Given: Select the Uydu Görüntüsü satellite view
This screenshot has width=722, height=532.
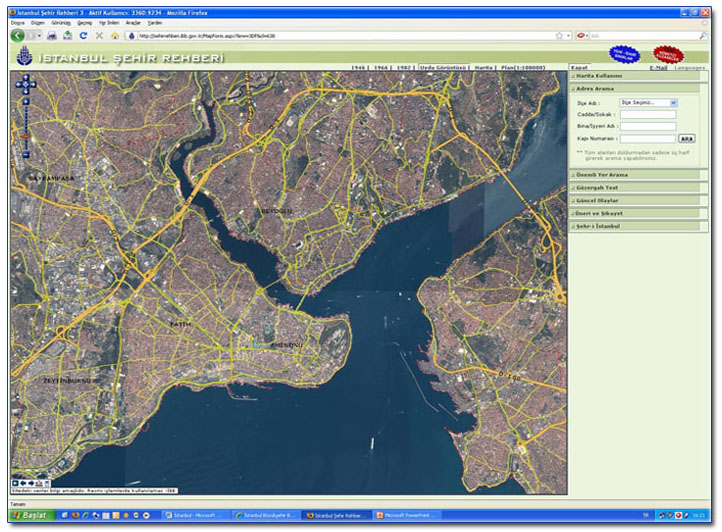Looking at the screenshot, I should 442,68.
